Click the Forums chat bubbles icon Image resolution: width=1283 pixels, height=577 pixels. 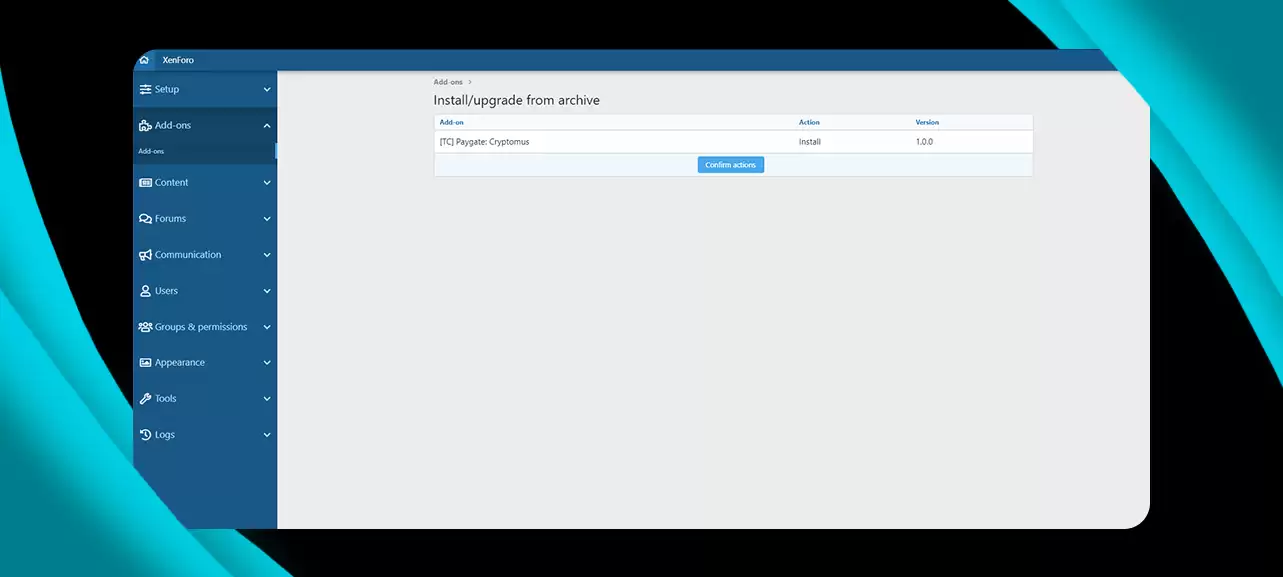[145, 219]
